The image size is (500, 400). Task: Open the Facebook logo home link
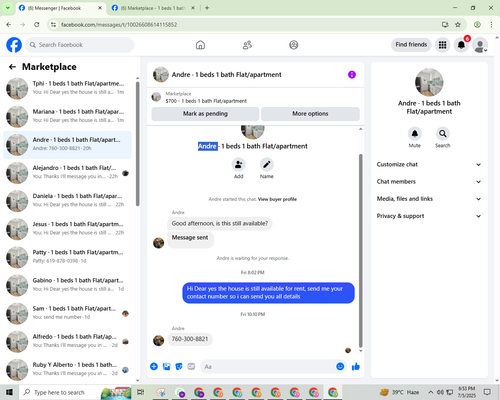pos(14,45)
